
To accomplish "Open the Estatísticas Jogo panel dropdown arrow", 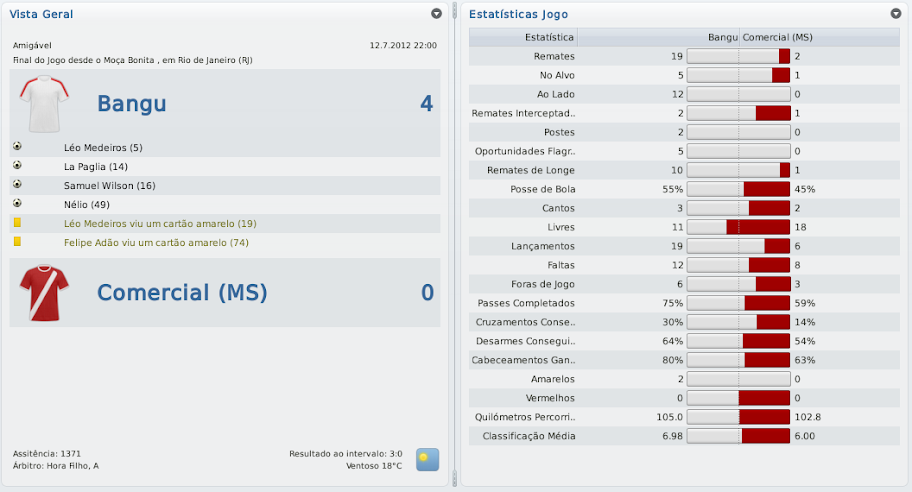I will click(x=895, y=14).
